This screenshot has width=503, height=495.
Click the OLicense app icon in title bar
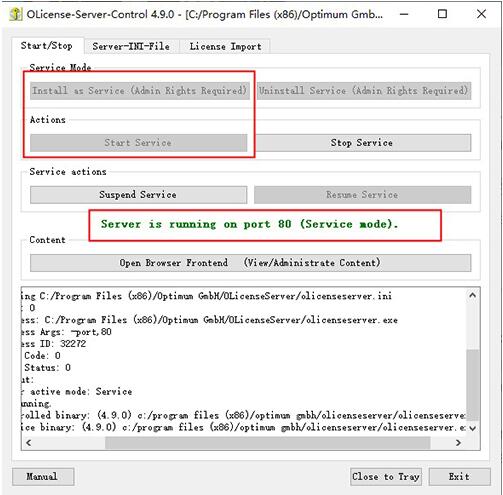(15, 14)
